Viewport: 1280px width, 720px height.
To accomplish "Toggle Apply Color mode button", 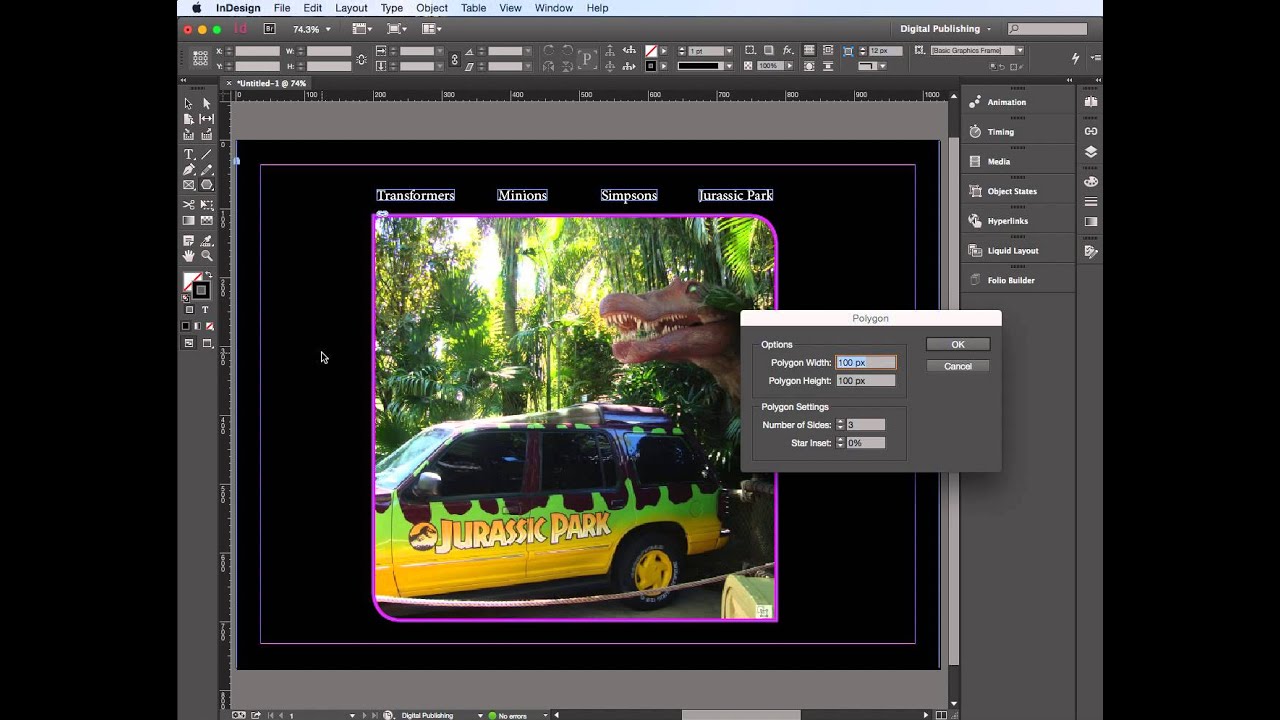I will (x=186, y=326).
